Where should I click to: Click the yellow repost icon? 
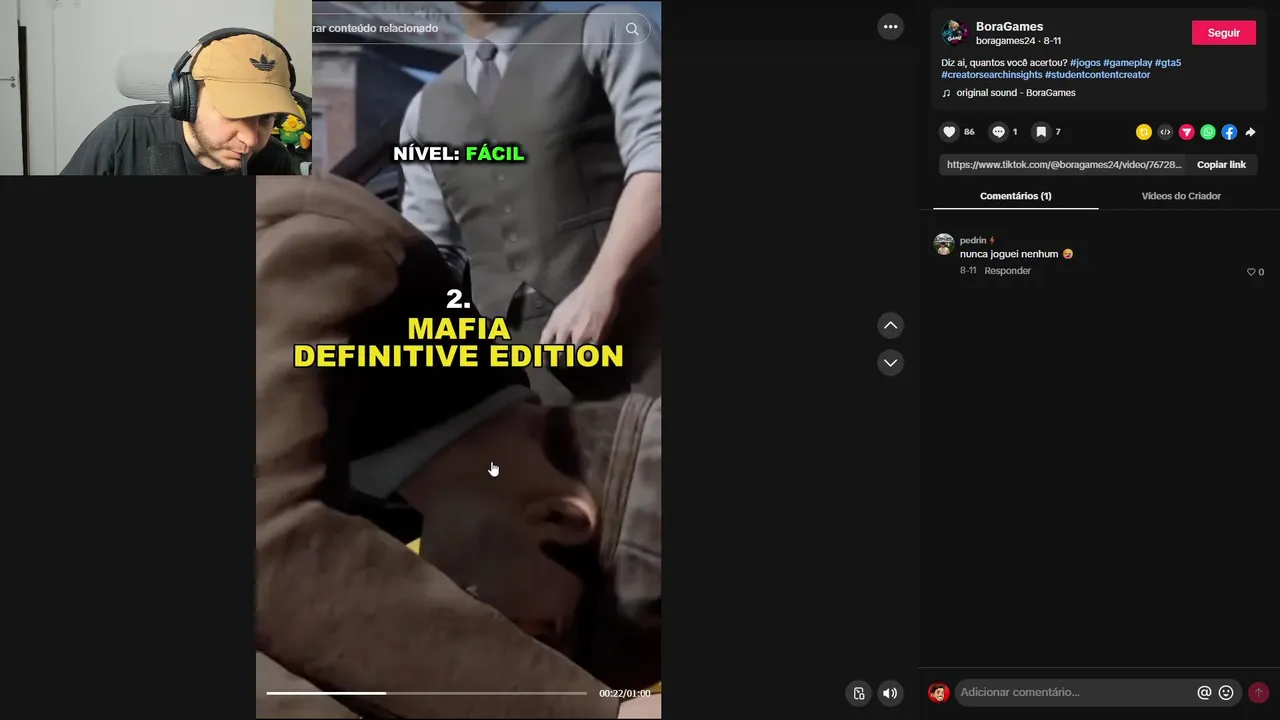(x=1144, y=132)
